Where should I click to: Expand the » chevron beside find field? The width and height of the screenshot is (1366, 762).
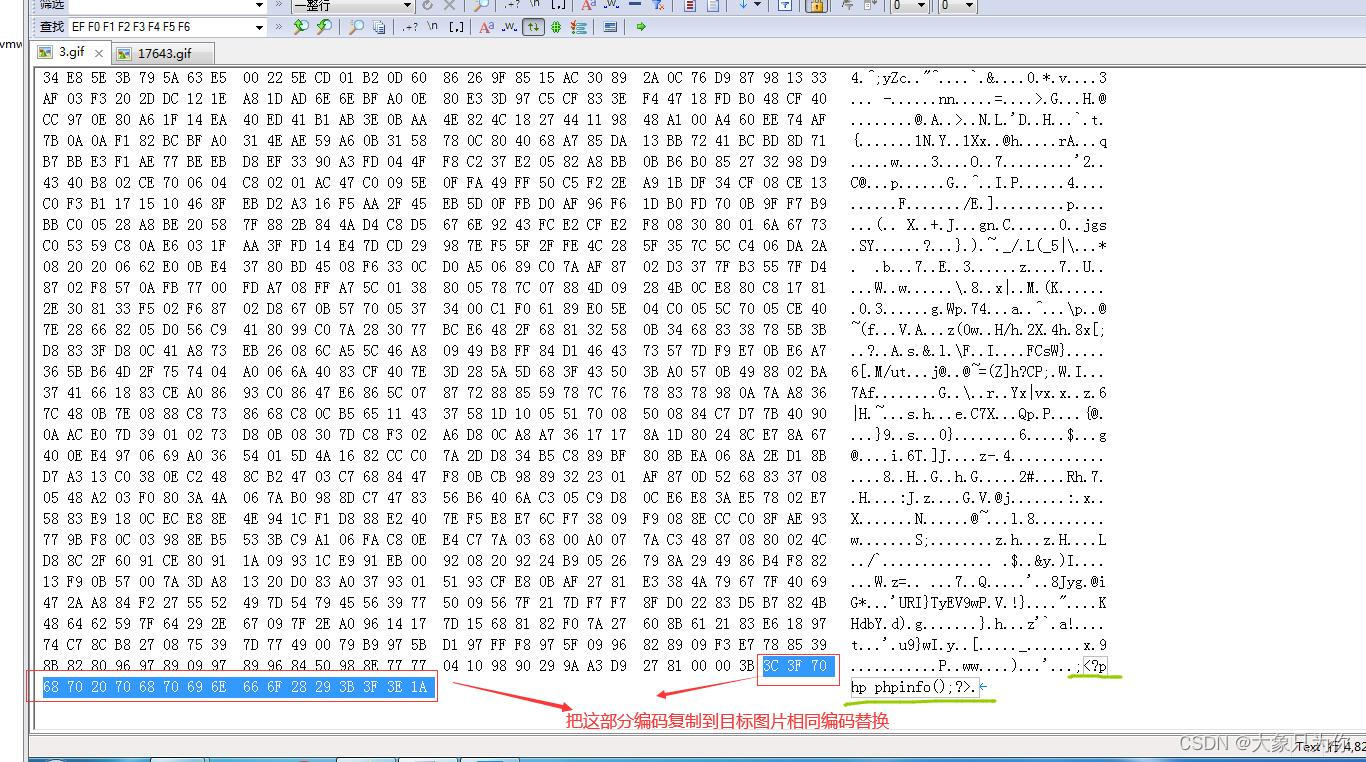279,27
